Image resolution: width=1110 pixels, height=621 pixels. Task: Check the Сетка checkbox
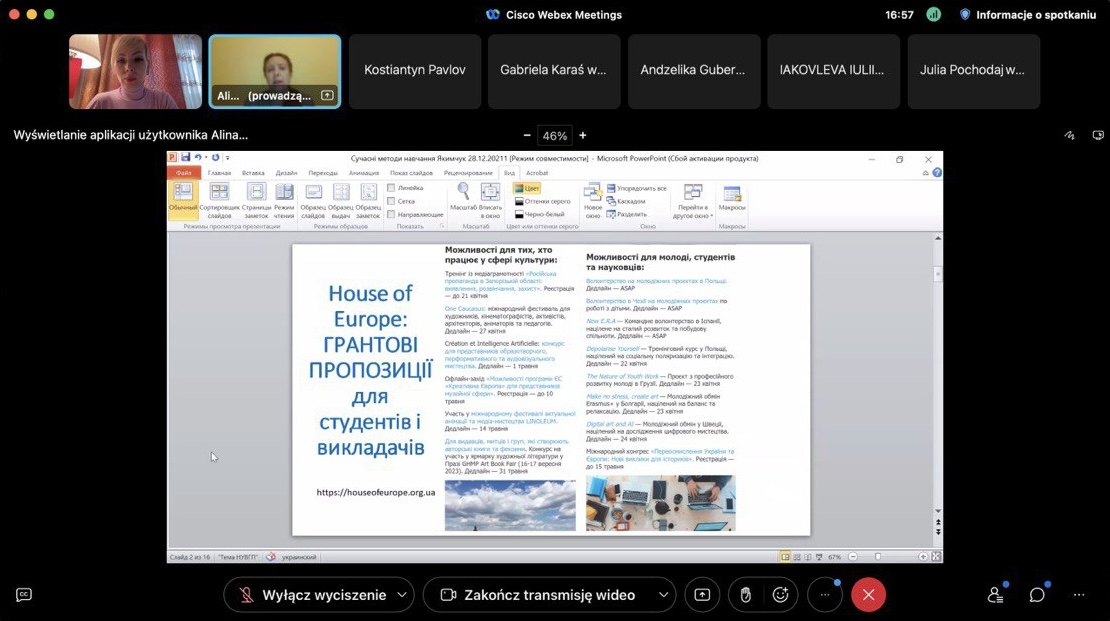392,201
